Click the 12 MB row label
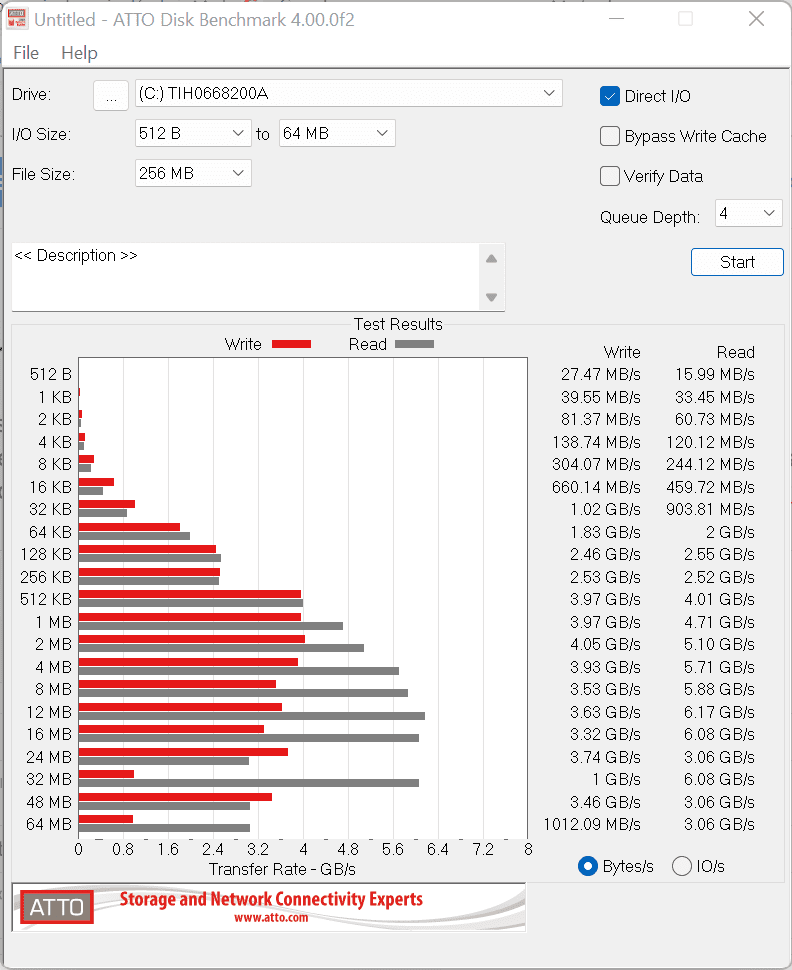 49,712
